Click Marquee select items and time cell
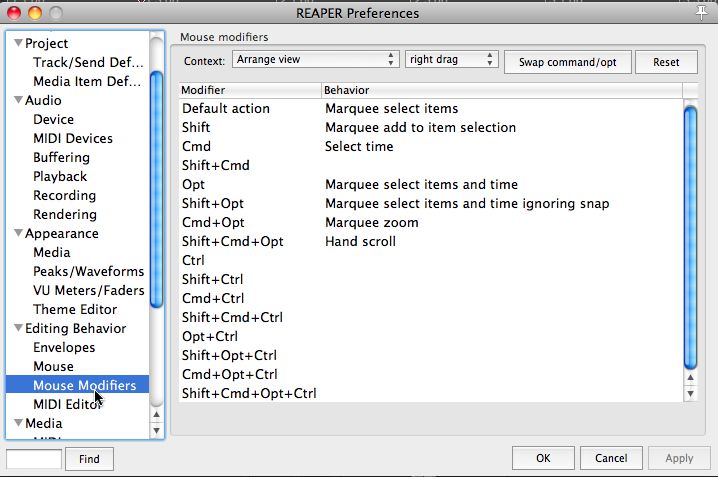The image size is (718, 477). click(421, 184)
